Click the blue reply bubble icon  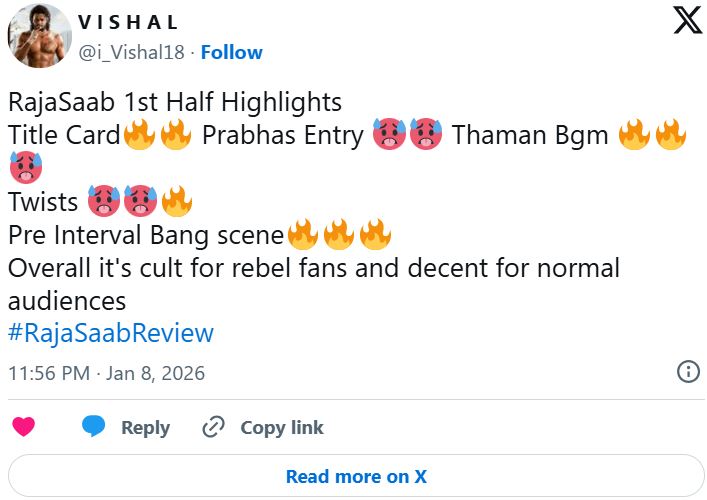[94, 427]
